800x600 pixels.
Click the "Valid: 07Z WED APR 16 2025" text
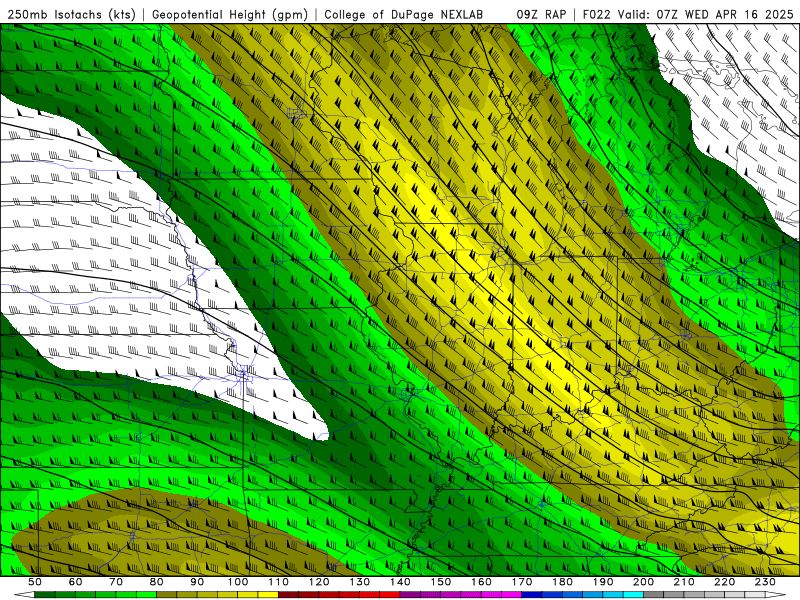(x=706, y=14)
